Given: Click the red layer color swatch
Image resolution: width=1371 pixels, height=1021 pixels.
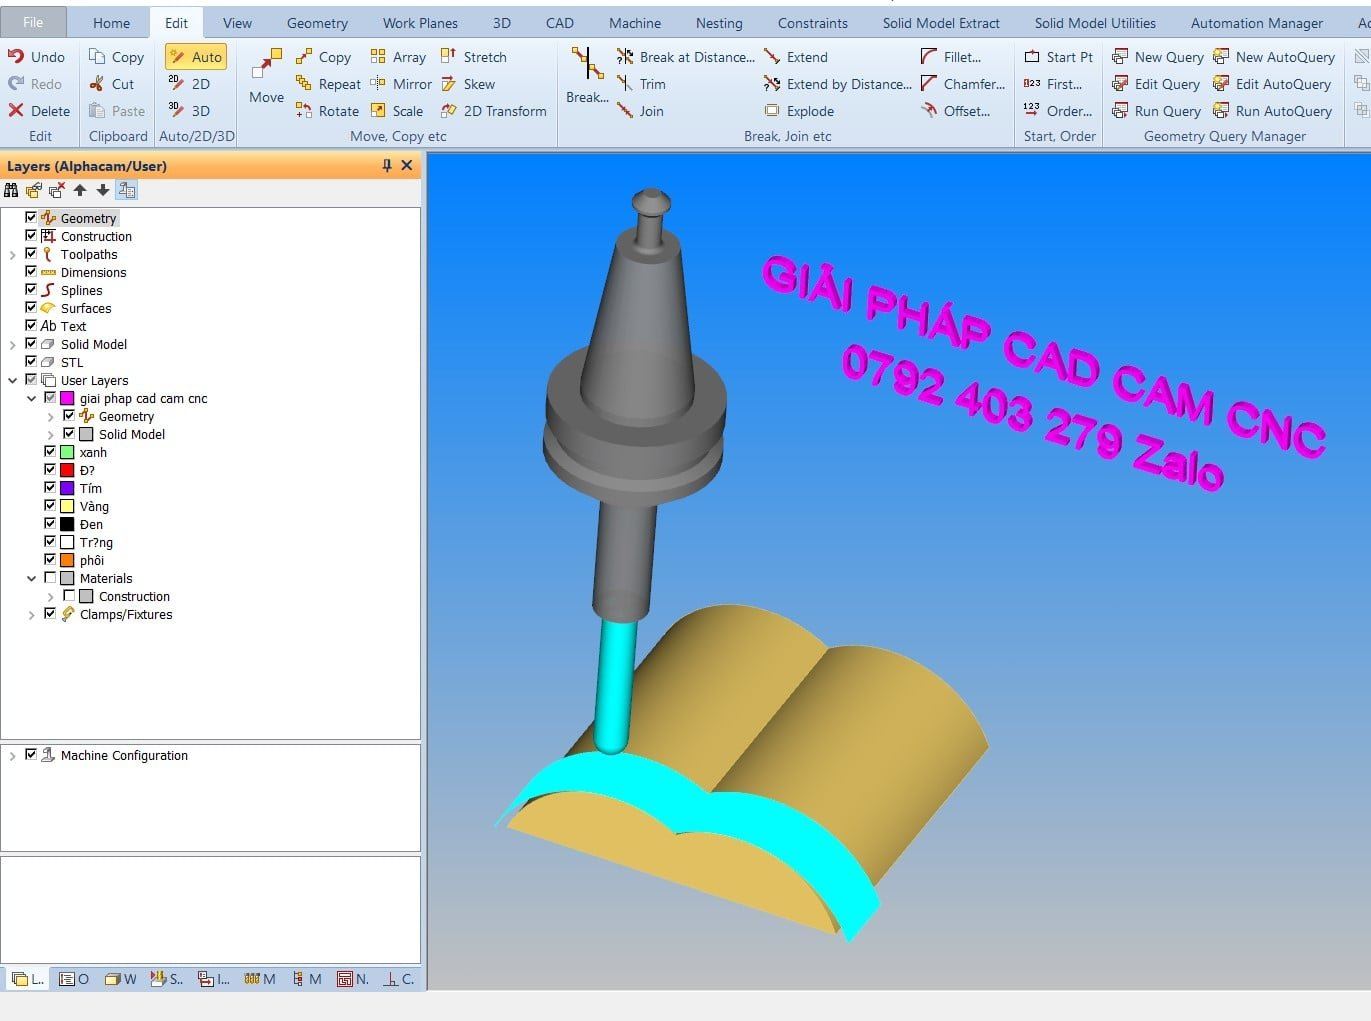Looking at the screenshot, I should [x=67, y=470].
